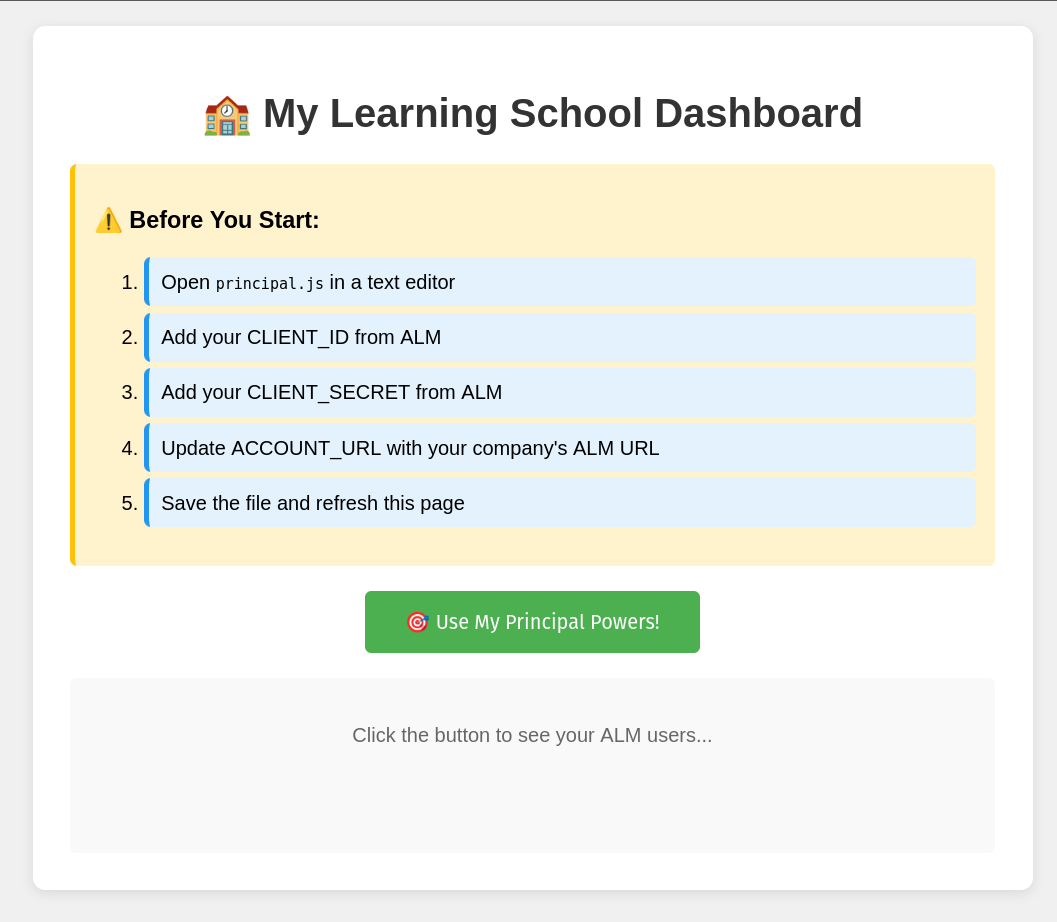The height and width of the screenshot is (922, 1057).
Task: Click the school building emoji in the title
Action: pyautogui.click(x=227, y=115)
